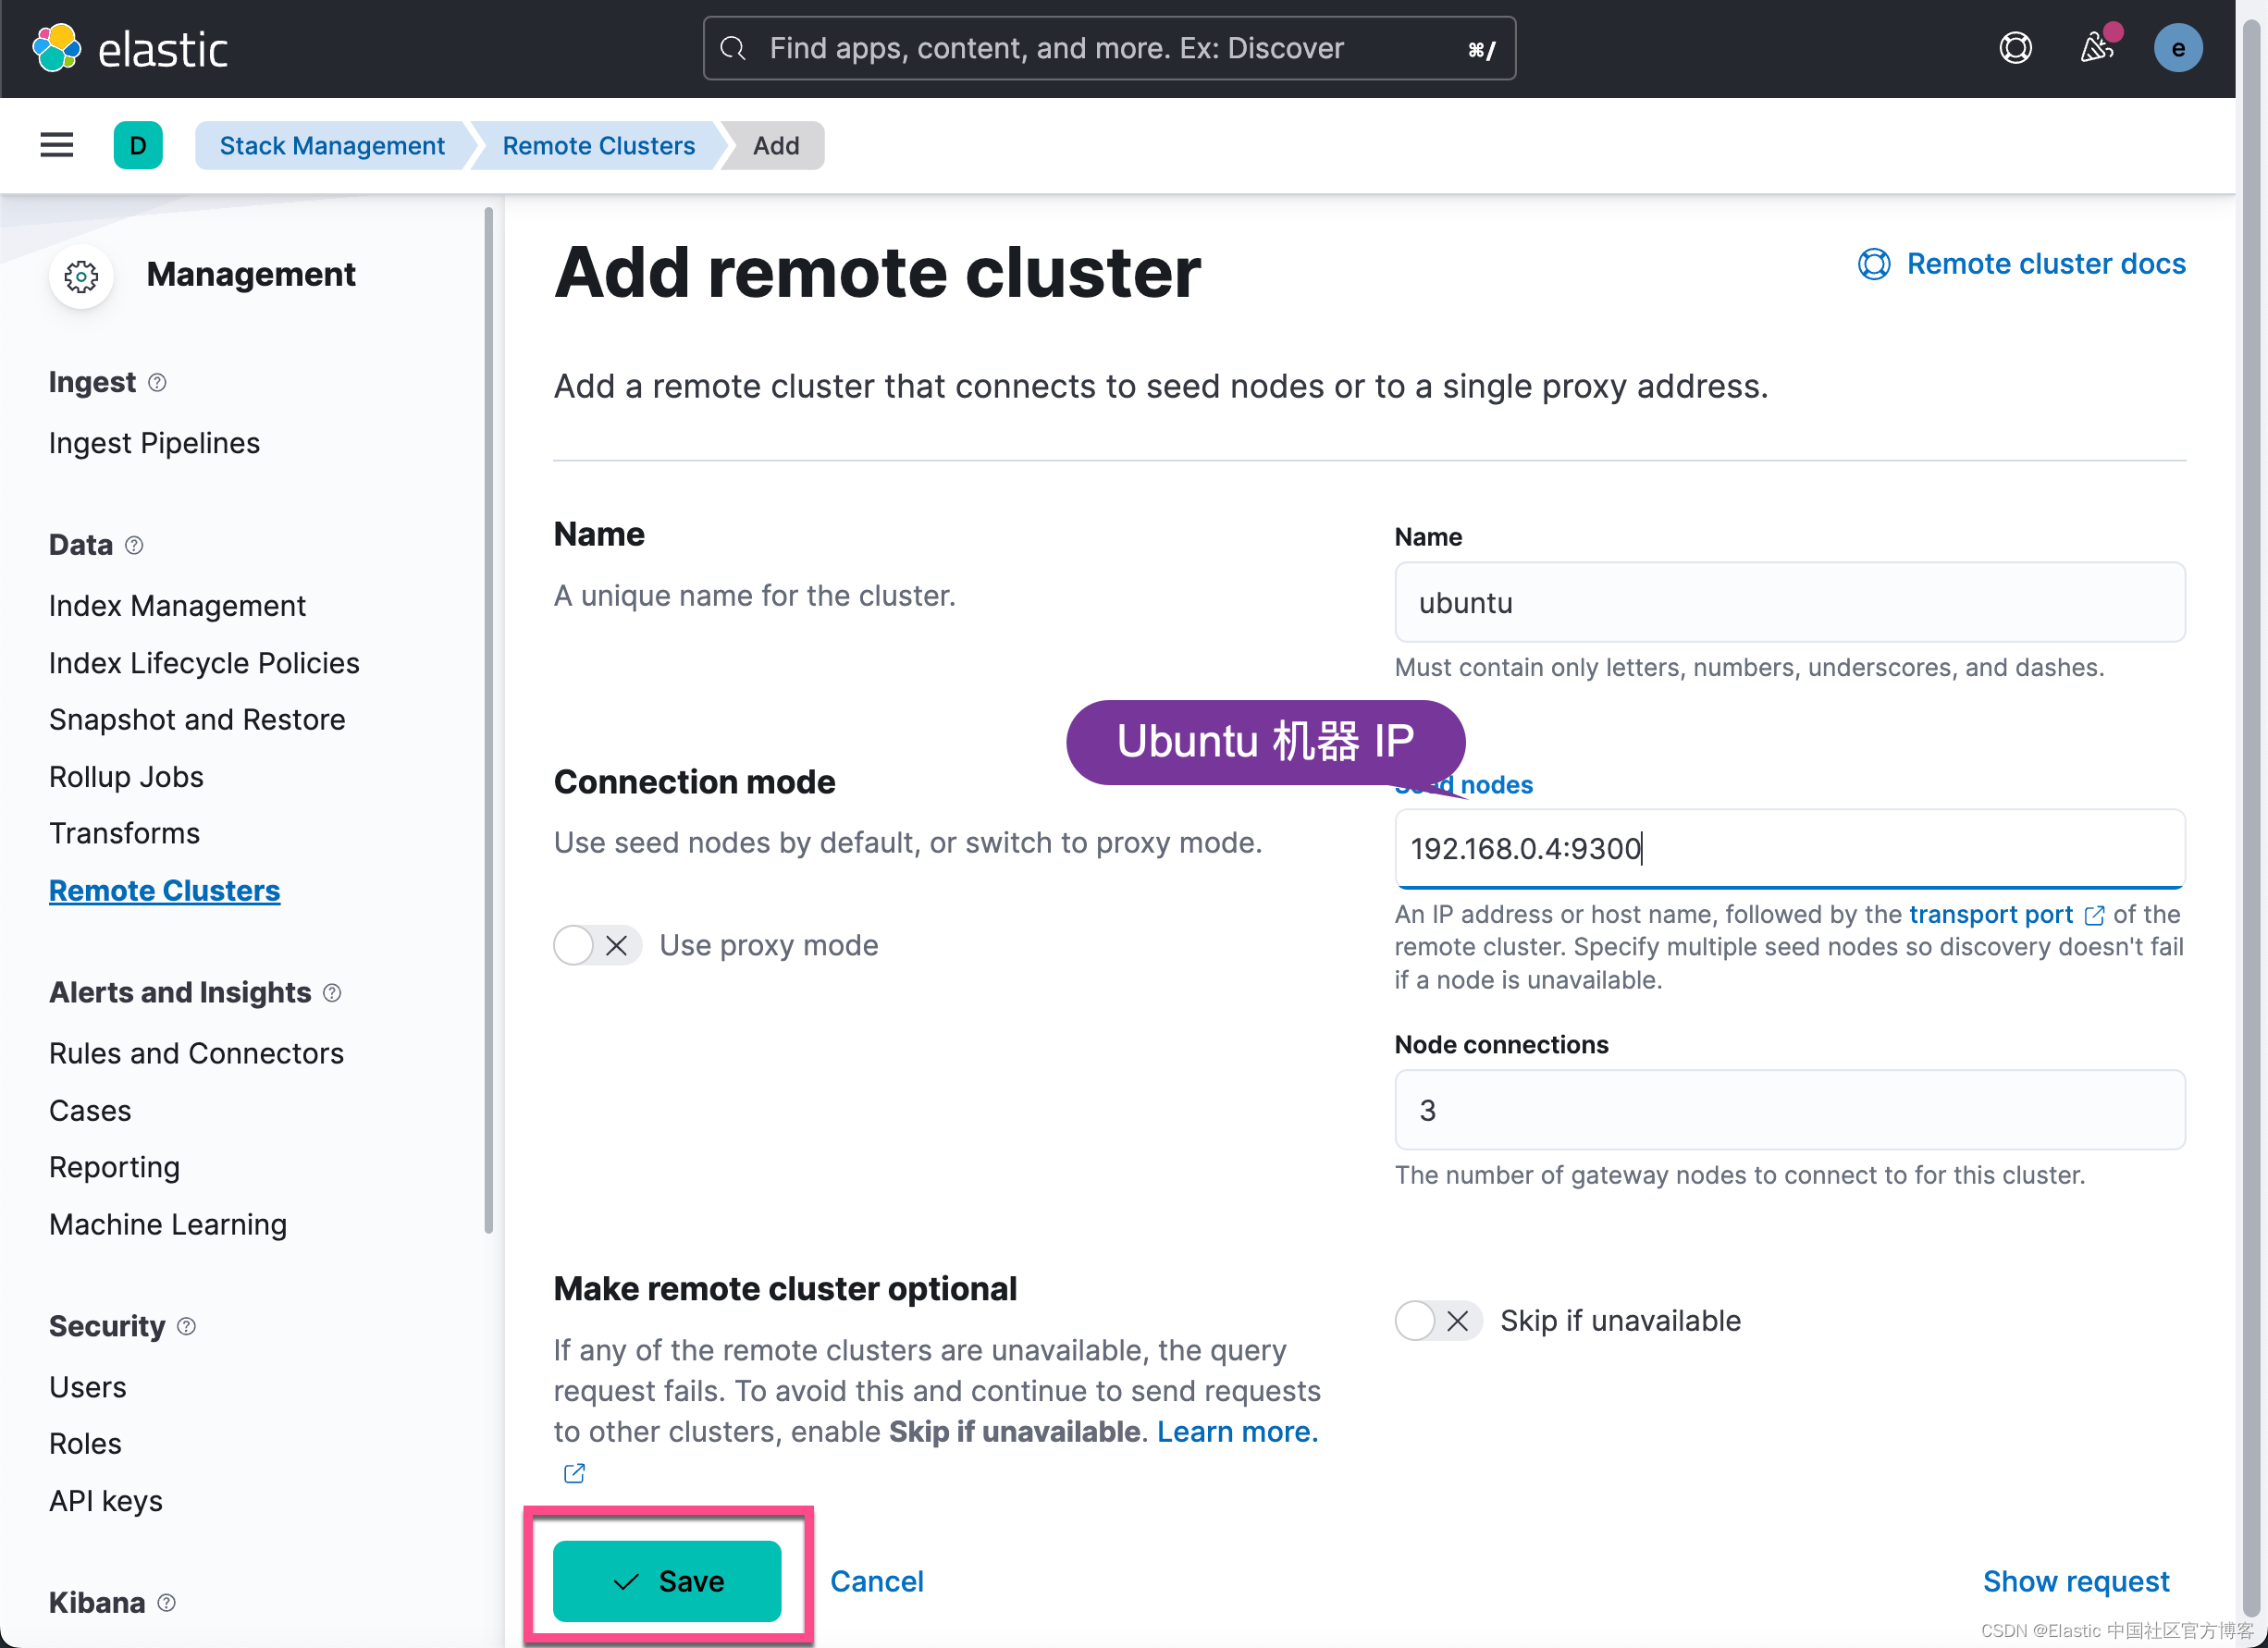Screen dimensions: 2268x1648
Task: Open Show request link
Action: click(2075, 1581)
